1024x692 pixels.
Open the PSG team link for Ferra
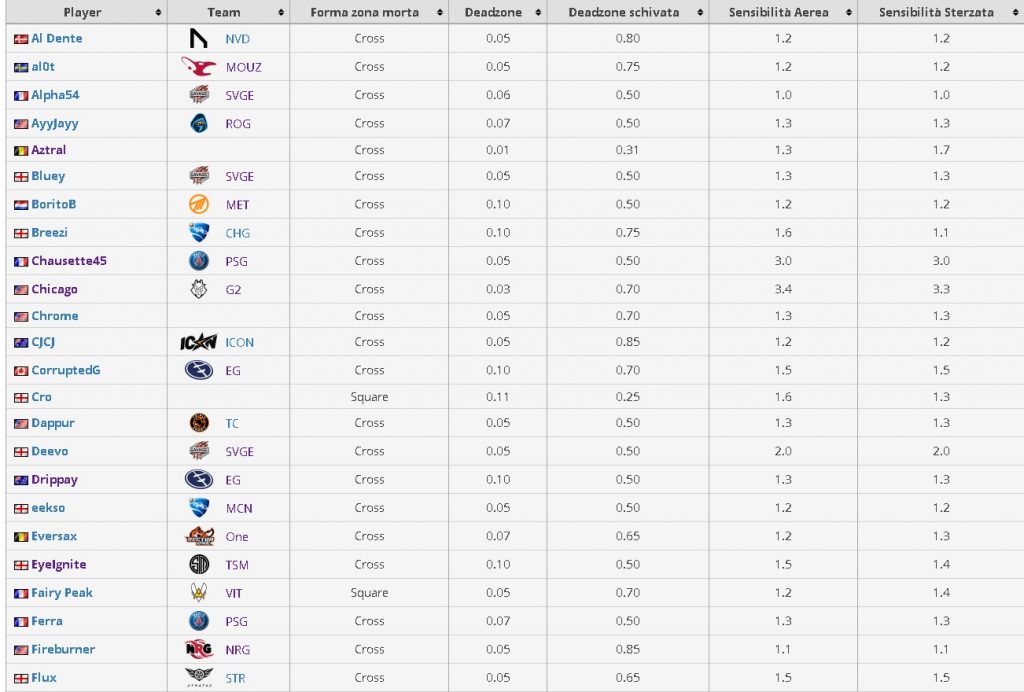236,621
